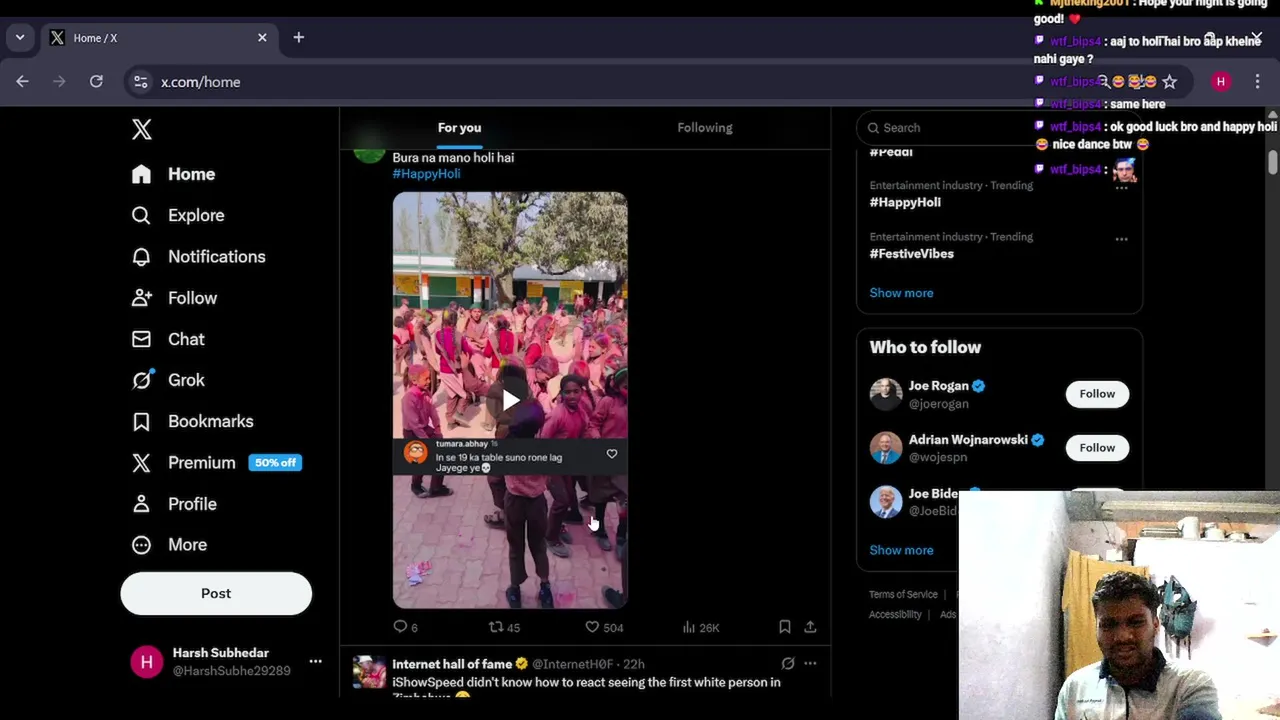
Task: Reply to the Holi post
Action: click(x=405, y=627)
